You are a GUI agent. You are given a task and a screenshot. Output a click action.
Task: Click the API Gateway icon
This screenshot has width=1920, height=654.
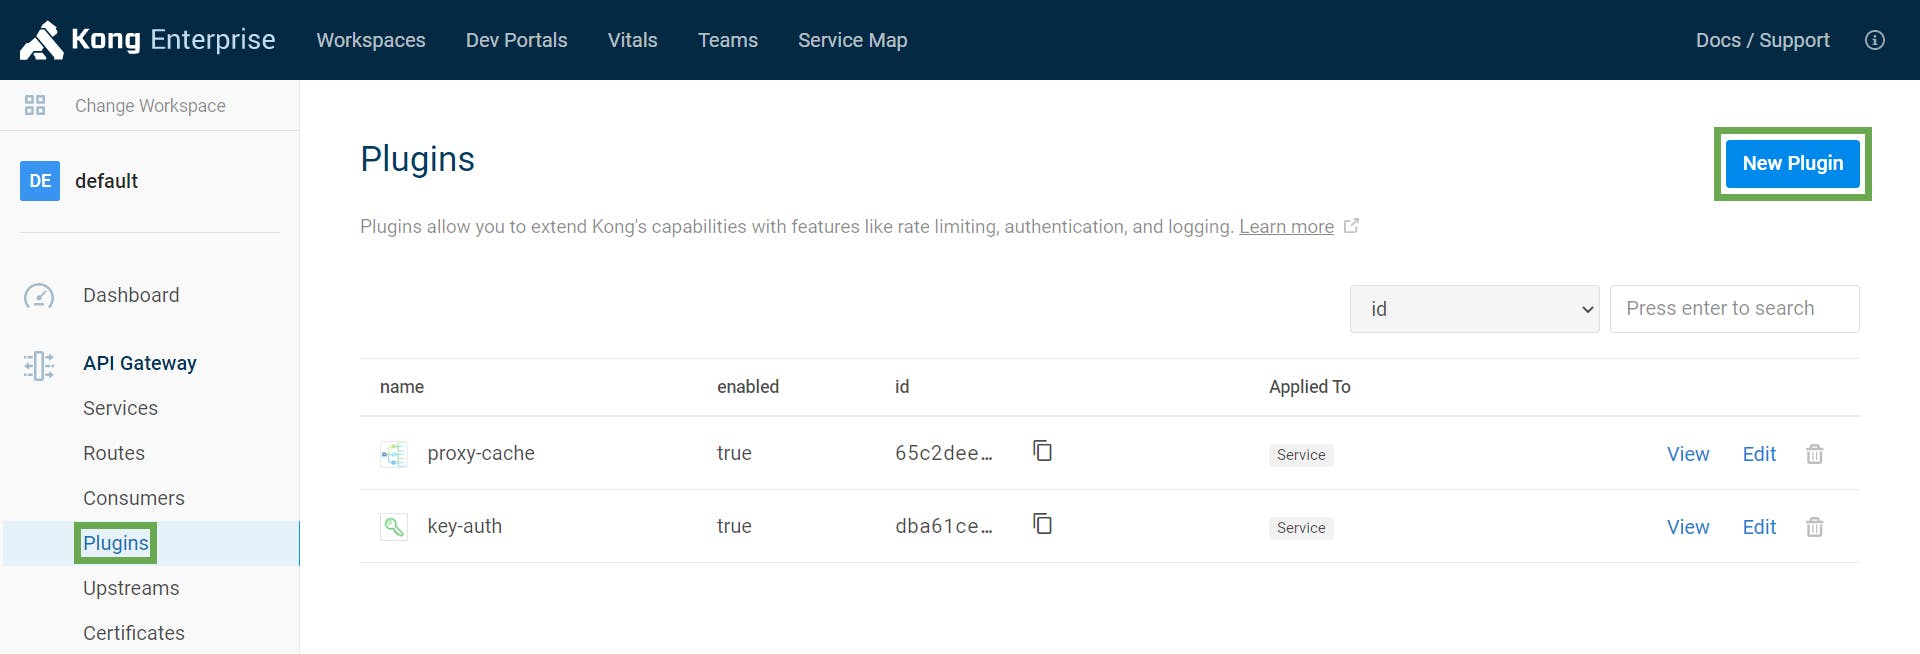[x=39, y=365]
